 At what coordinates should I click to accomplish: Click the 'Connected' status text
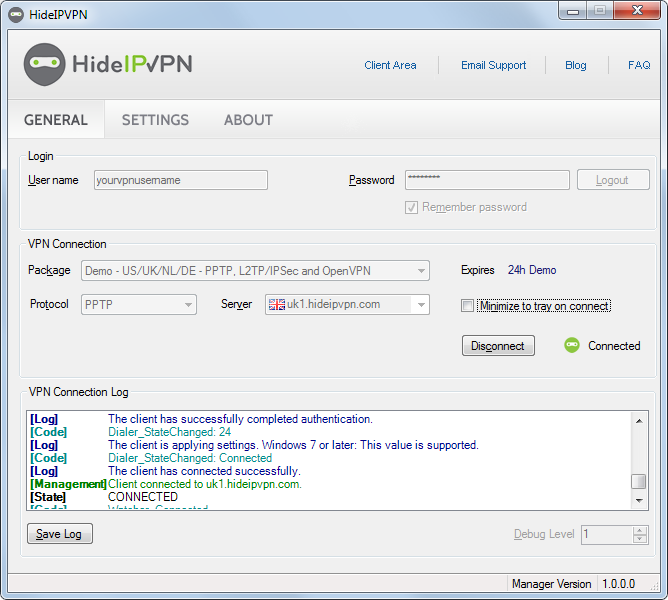click(x=614, y=346)
